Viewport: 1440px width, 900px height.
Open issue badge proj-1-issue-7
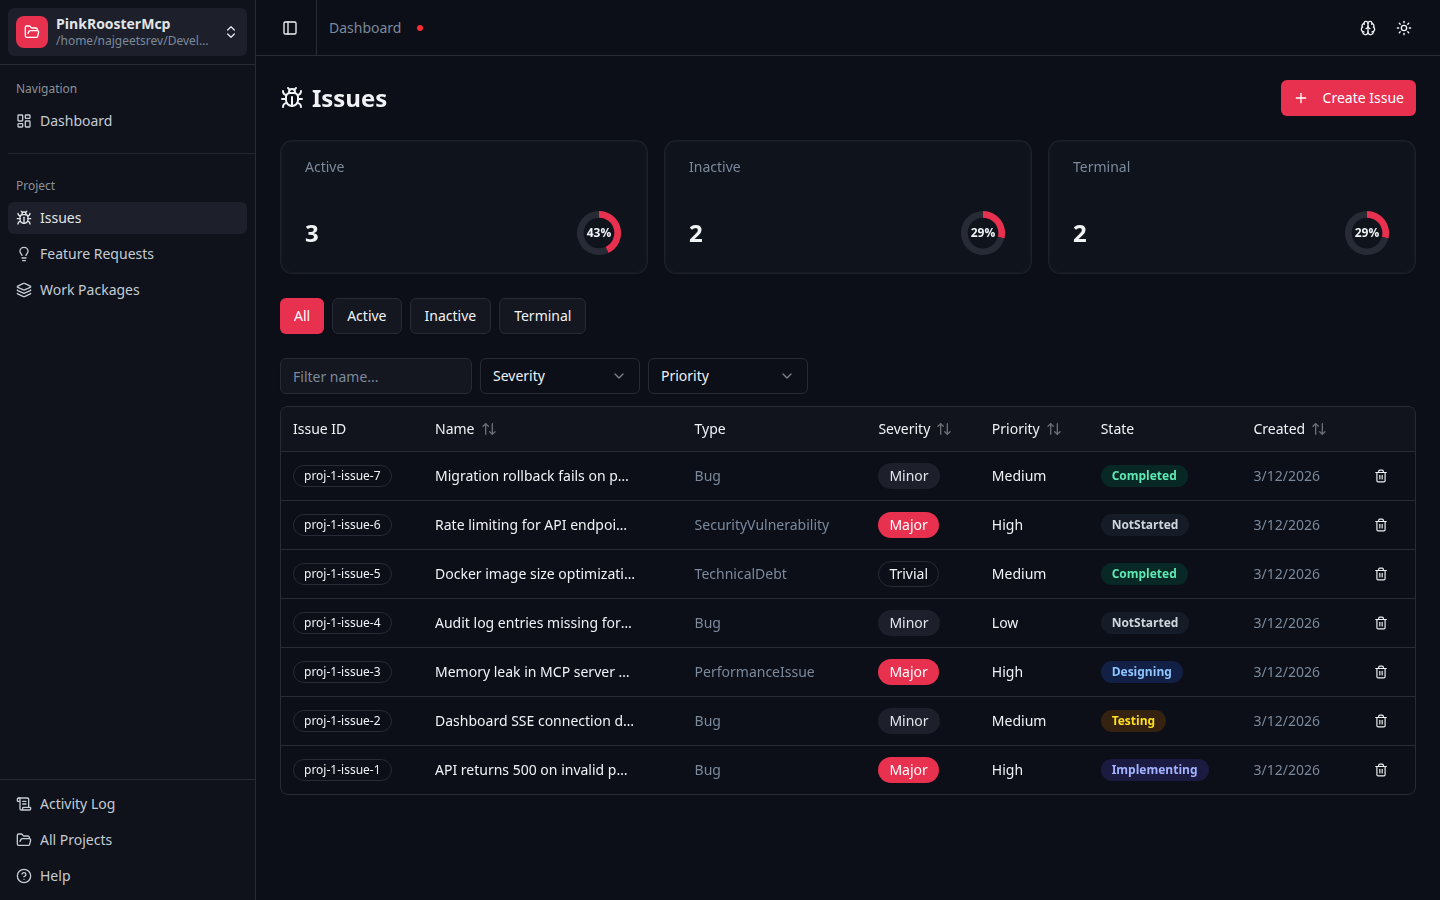(342, 476)
